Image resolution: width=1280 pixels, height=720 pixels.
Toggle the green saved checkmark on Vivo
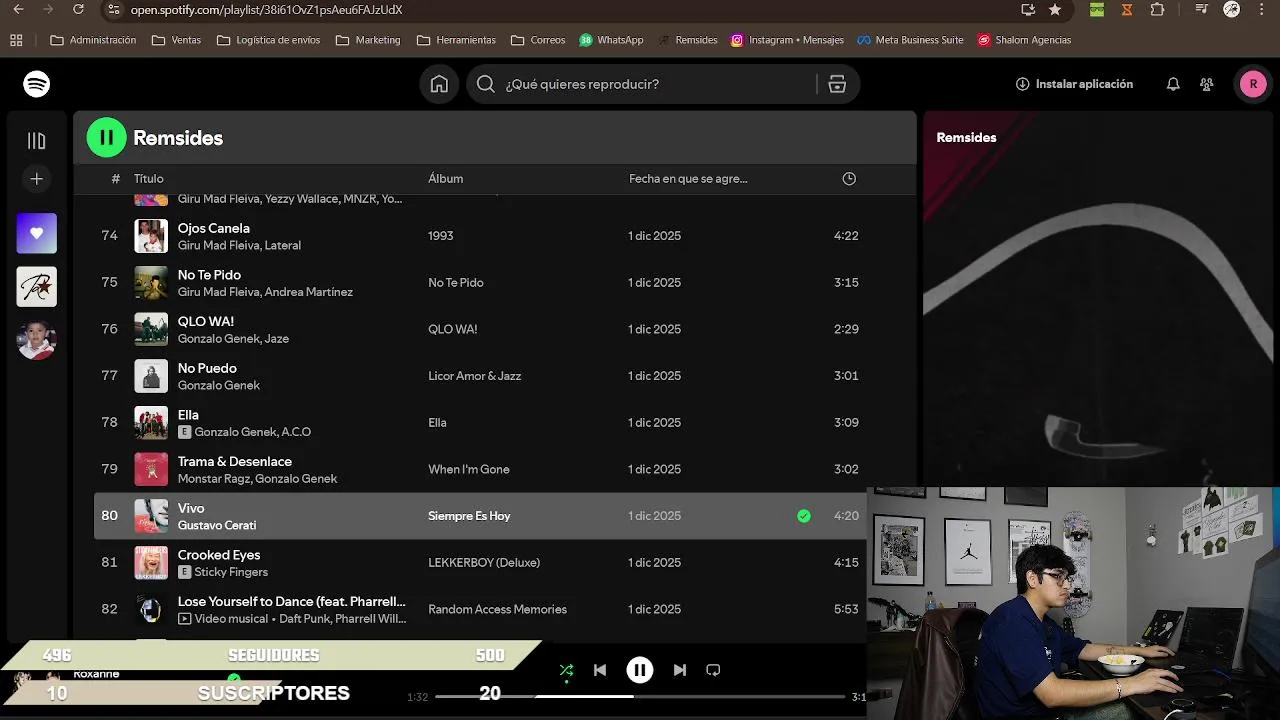coord(804,516)
